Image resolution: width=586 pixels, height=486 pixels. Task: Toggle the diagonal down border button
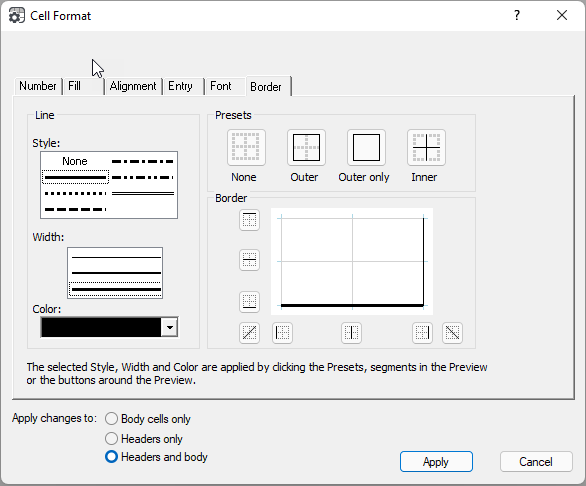(452, 333)
